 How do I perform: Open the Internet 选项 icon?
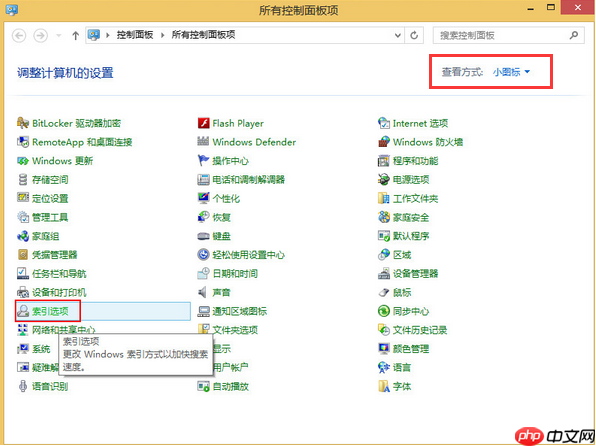tap(384, 123)
